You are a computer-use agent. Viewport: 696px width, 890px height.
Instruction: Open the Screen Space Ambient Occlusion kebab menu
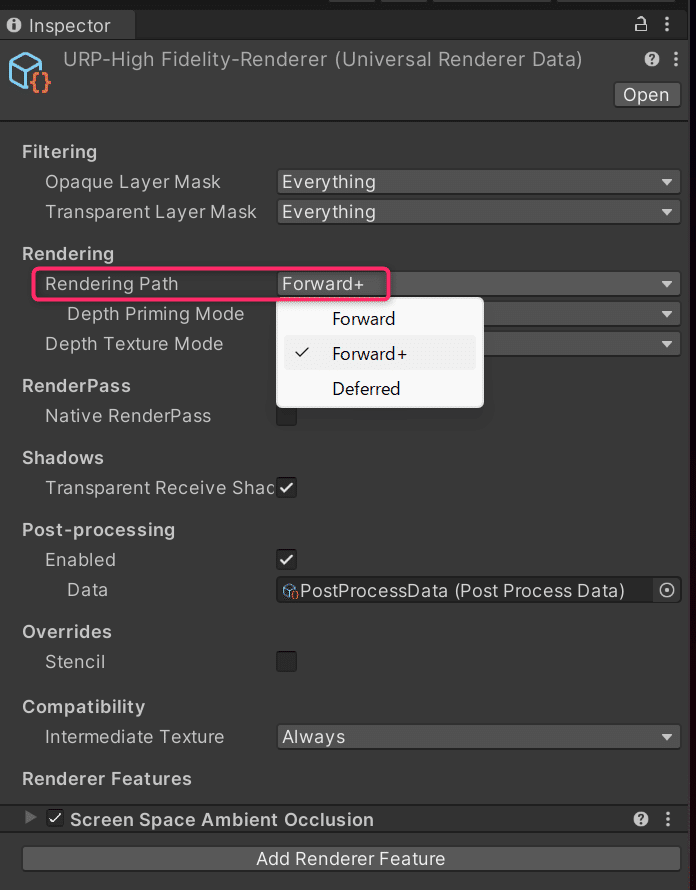click(668, 819)
